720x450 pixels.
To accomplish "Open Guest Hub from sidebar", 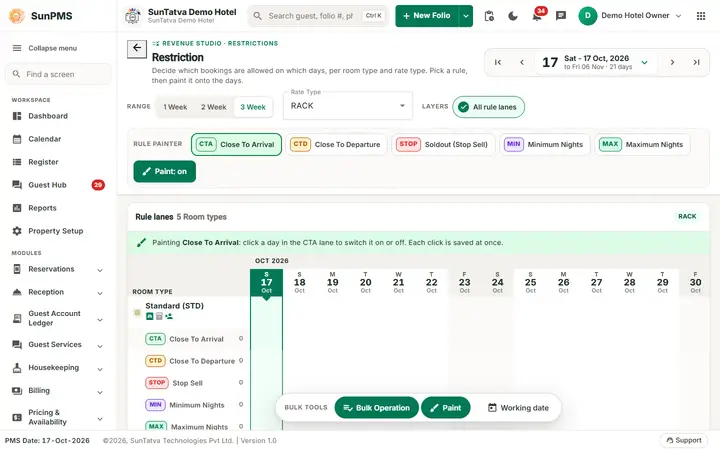I will point(57,185).
